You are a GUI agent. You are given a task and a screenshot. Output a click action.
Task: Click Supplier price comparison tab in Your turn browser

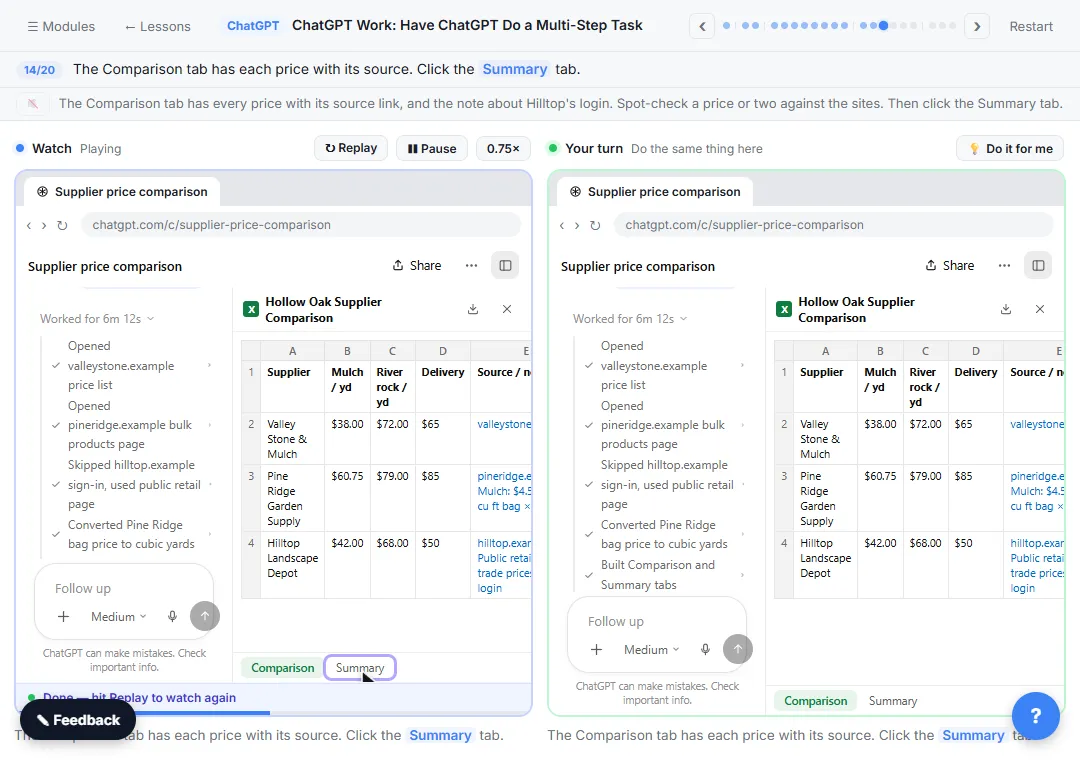coord(655,192)
